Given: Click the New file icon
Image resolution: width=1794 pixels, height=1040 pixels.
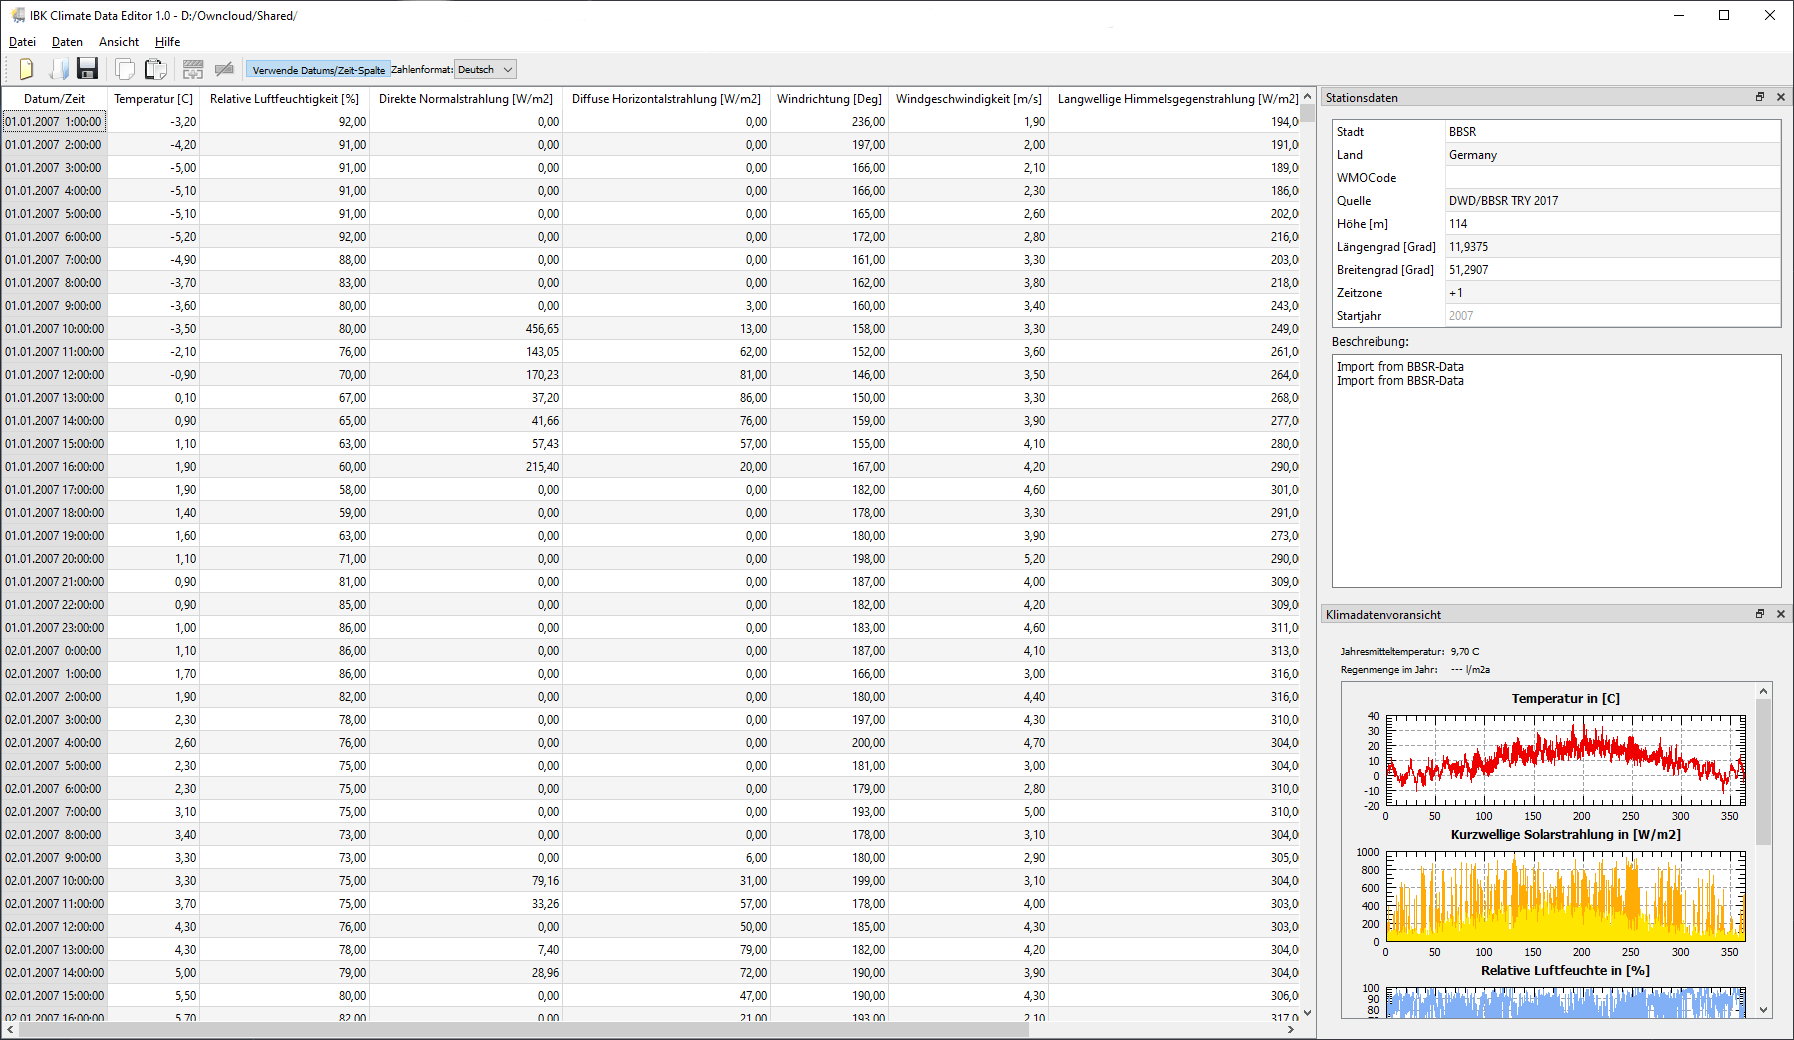Looking at the screenshot, I should 27,69.
